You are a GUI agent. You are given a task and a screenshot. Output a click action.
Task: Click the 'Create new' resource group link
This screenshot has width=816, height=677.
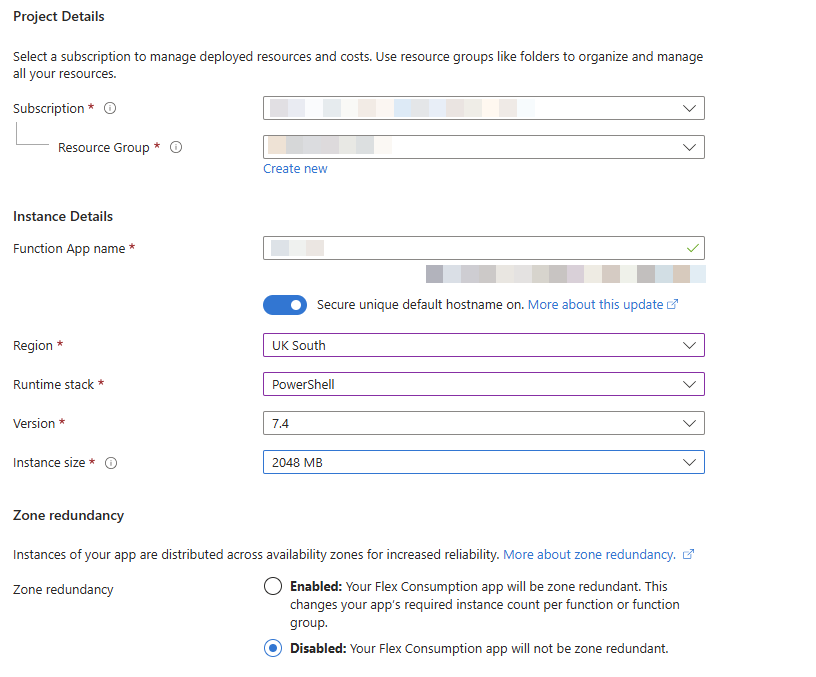click(x=295, y=169)
